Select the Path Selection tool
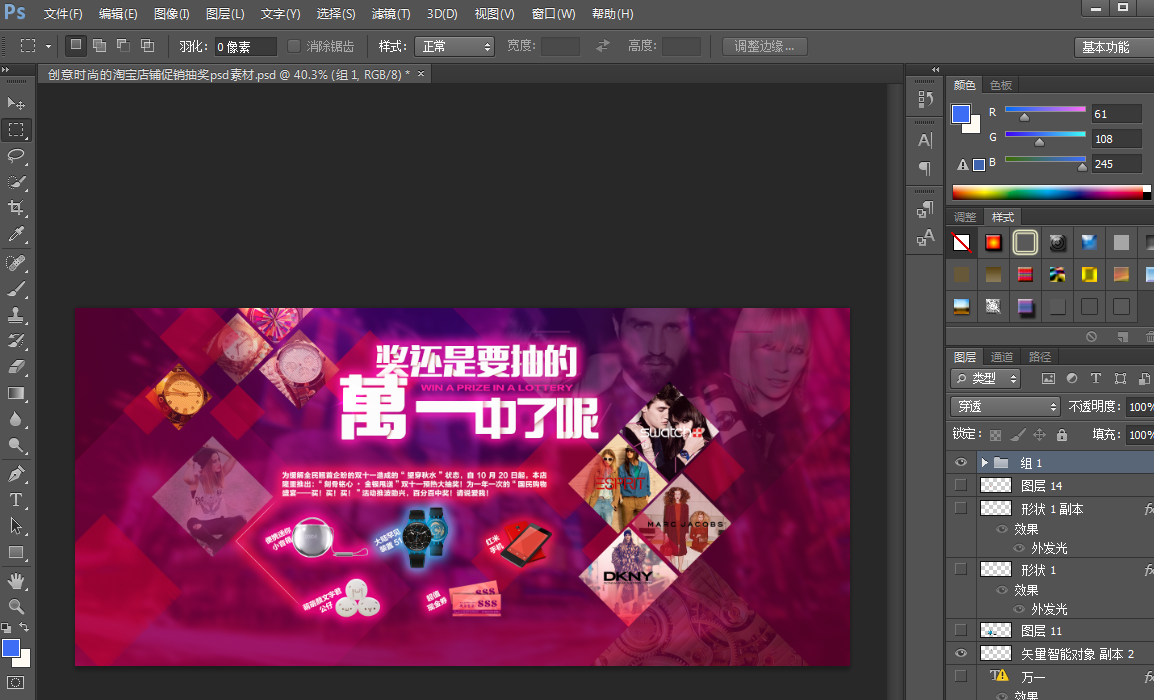 point(15,526)
